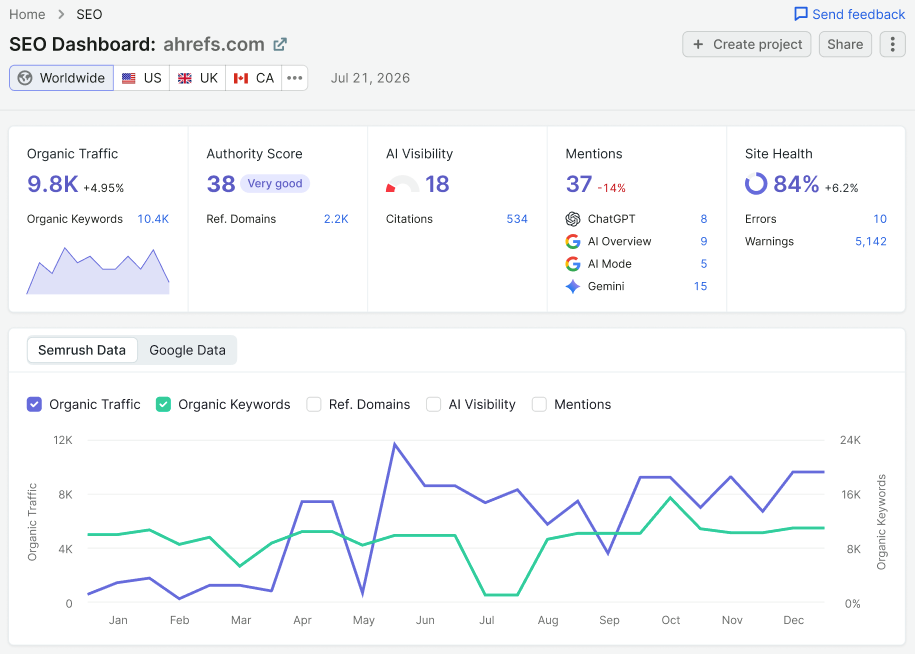Viewport: 915px width, 654px height.
Task: Click the Share button
Action: pos(845,44)
